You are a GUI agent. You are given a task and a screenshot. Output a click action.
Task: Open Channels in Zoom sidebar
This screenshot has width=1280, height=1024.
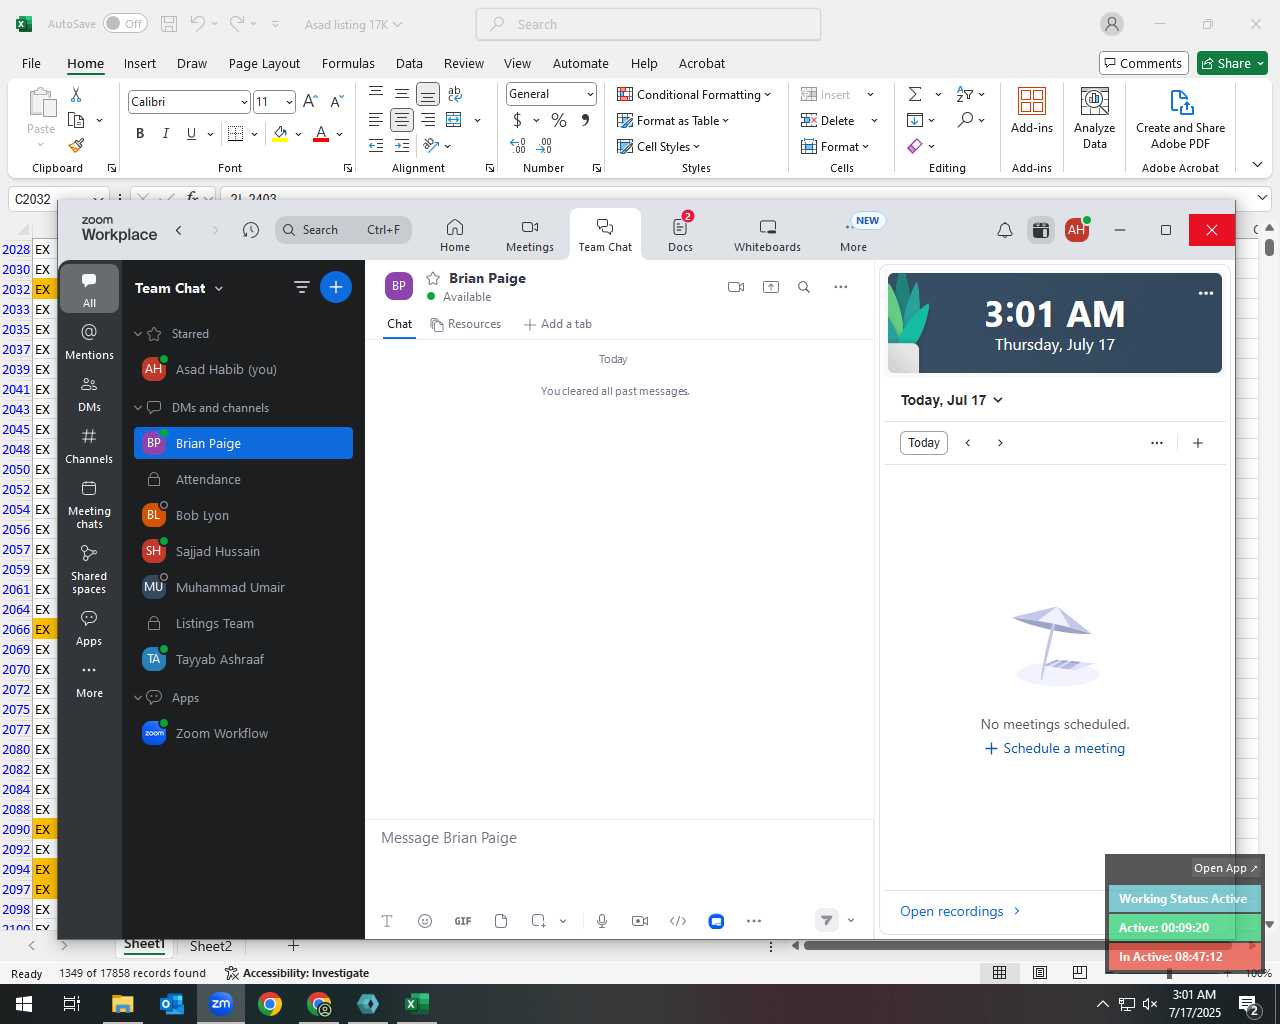pos(89,446)
